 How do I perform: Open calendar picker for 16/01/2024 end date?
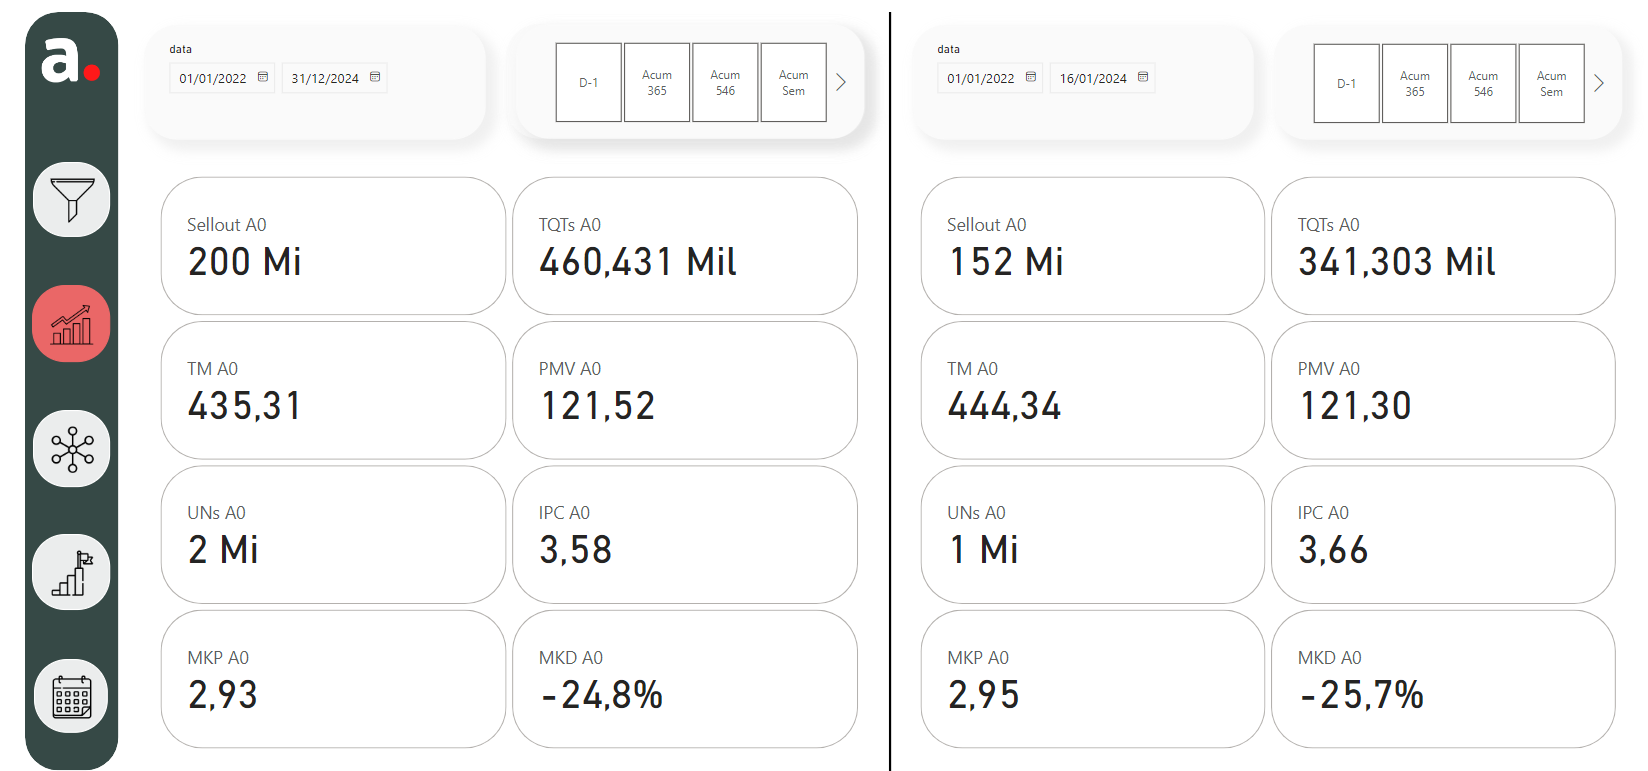1143,77
